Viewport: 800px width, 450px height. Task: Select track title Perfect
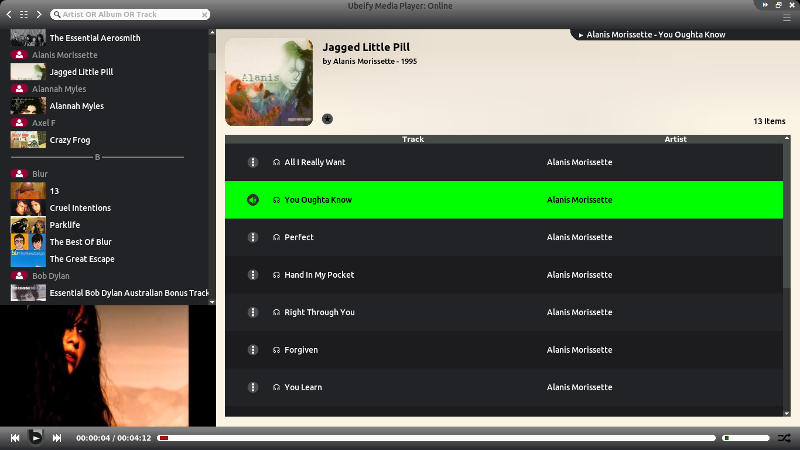[299, 237]
